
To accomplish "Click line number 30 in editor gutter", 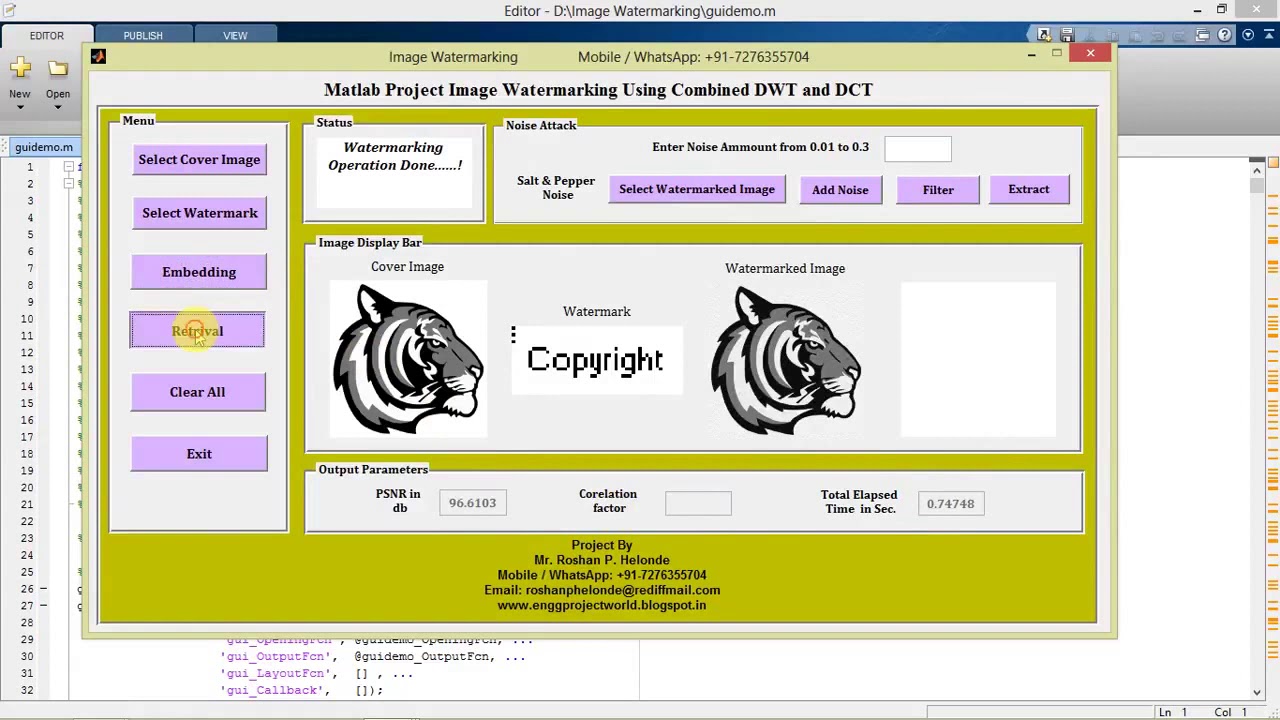I will 28,657.
